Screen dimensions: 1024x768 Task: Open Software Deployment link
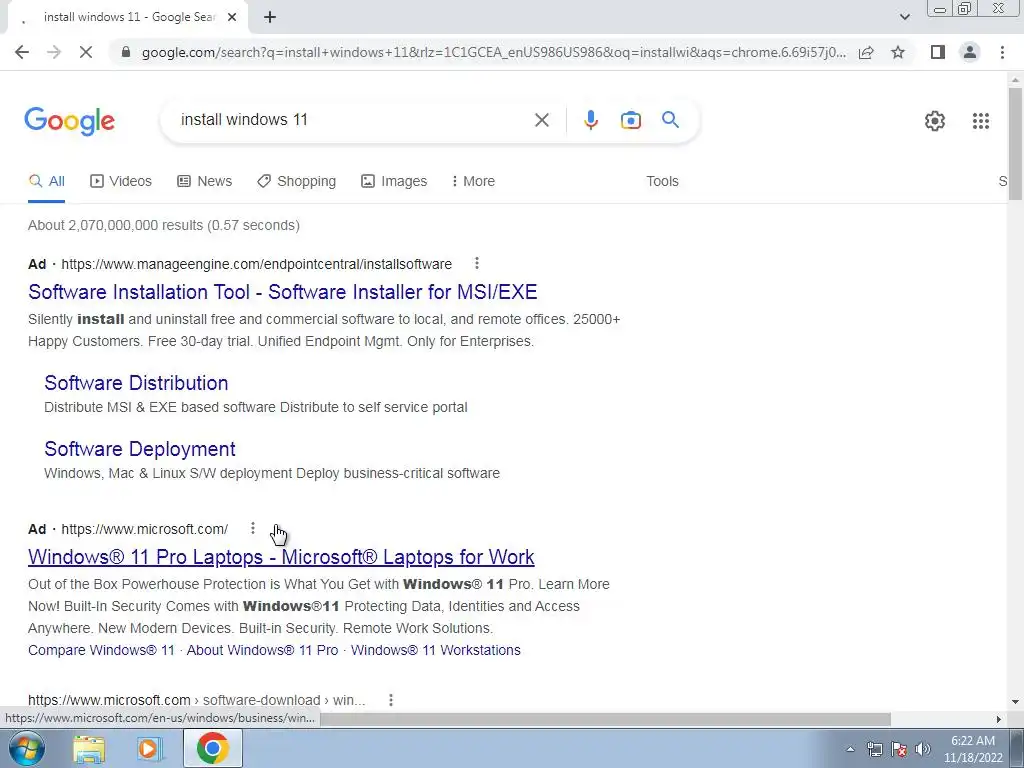pos(140,449)
